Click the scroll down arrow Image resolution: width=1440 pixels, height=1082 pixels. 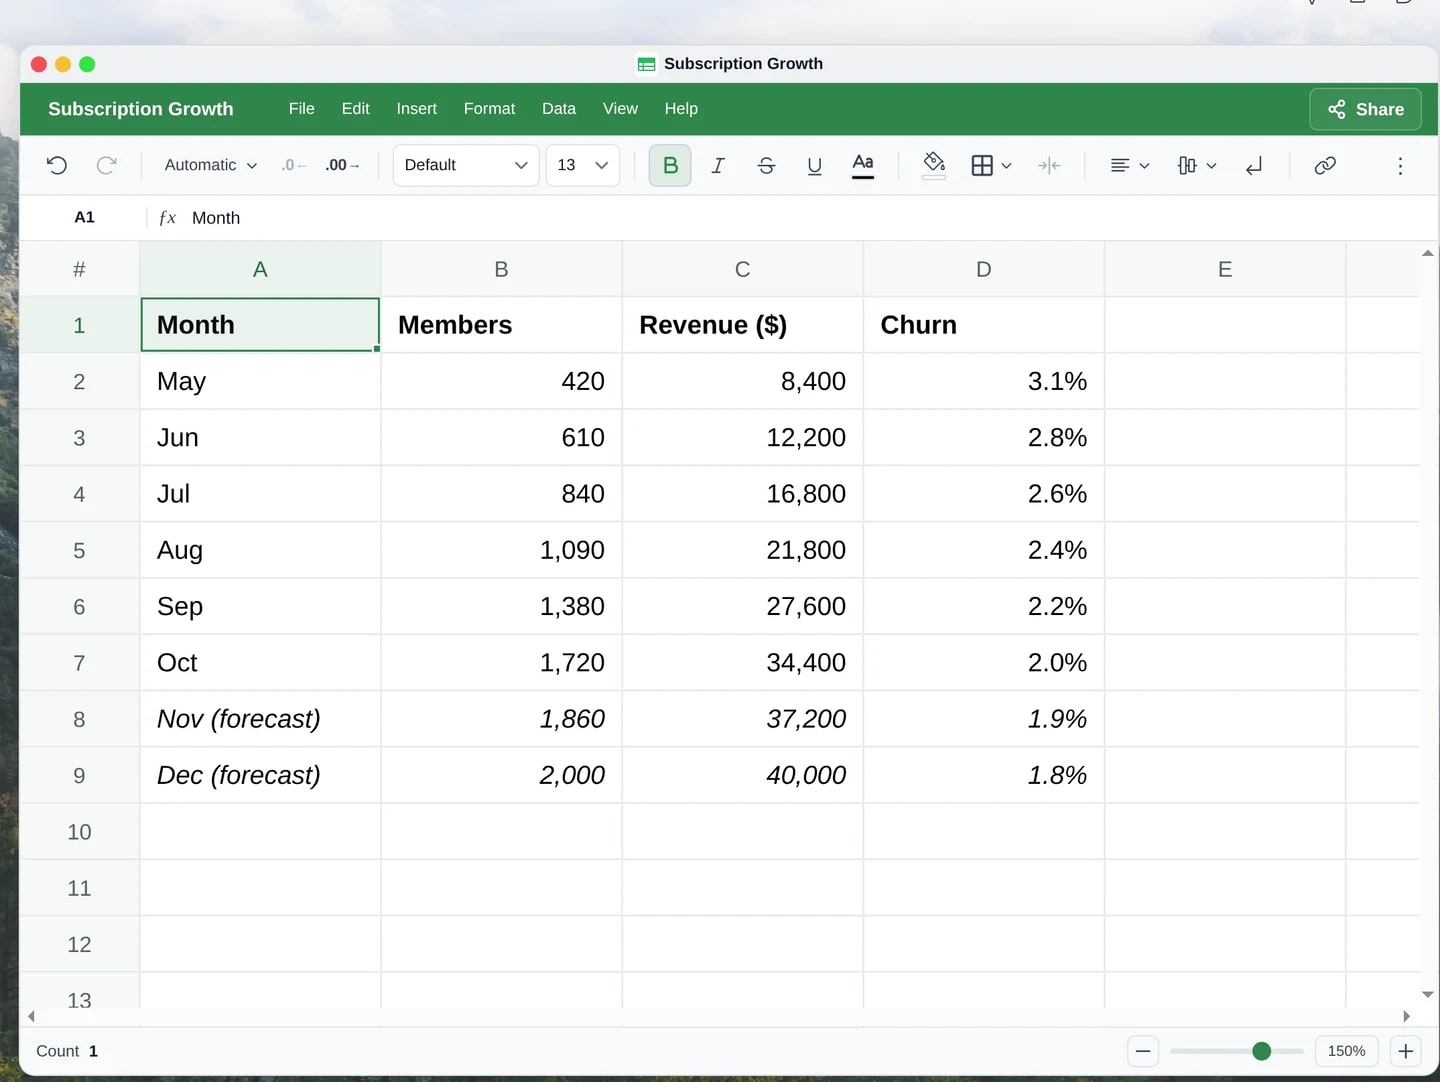[1428, 994]
